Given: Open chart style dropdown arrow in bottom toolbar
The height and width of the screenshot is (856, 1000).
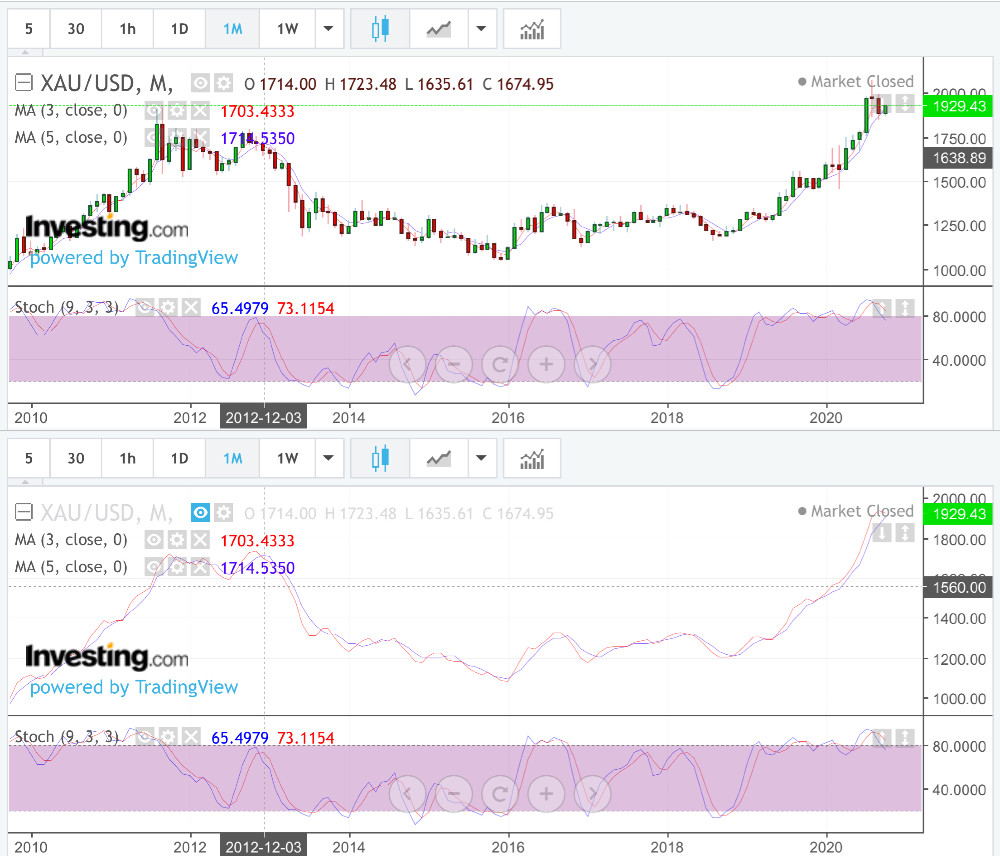Looking at the screenshot, I should [482, 459].
